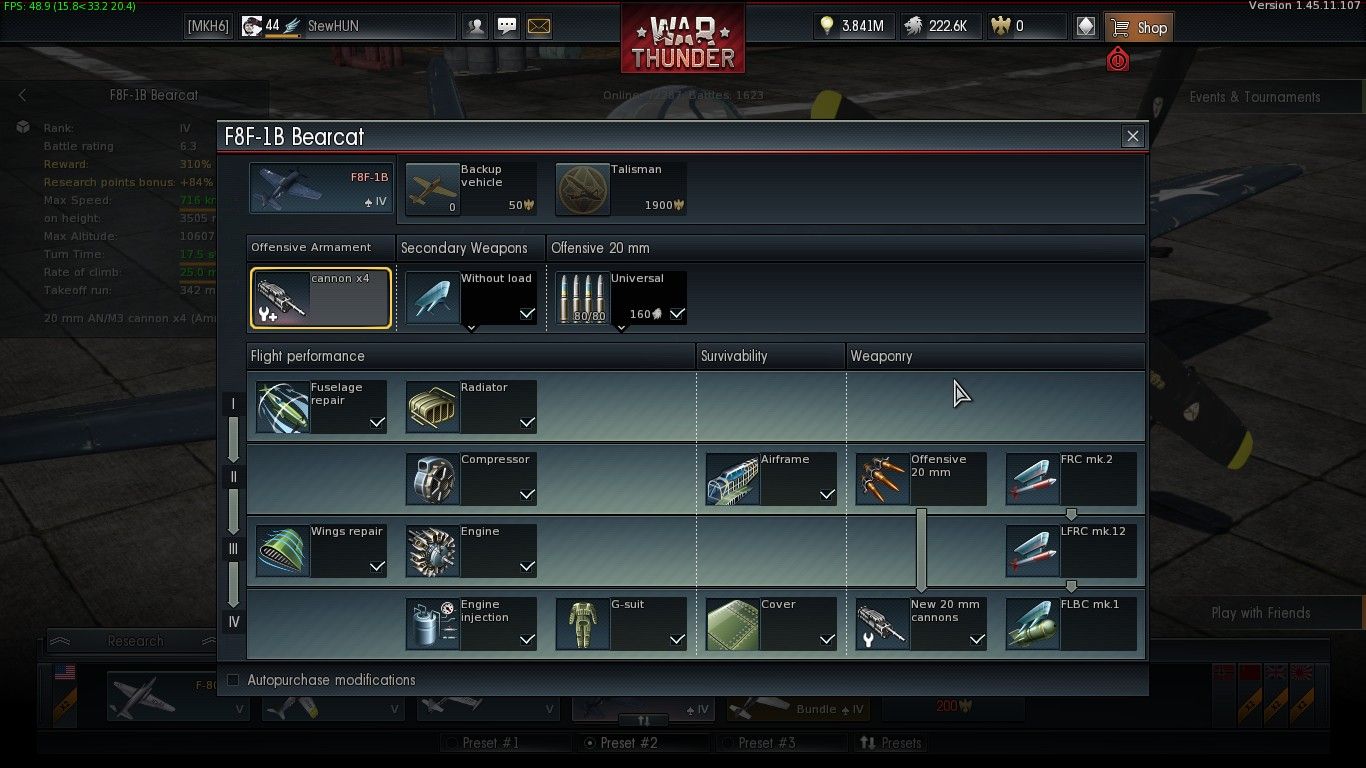Select the Compressor modification icon

(432, 479)
